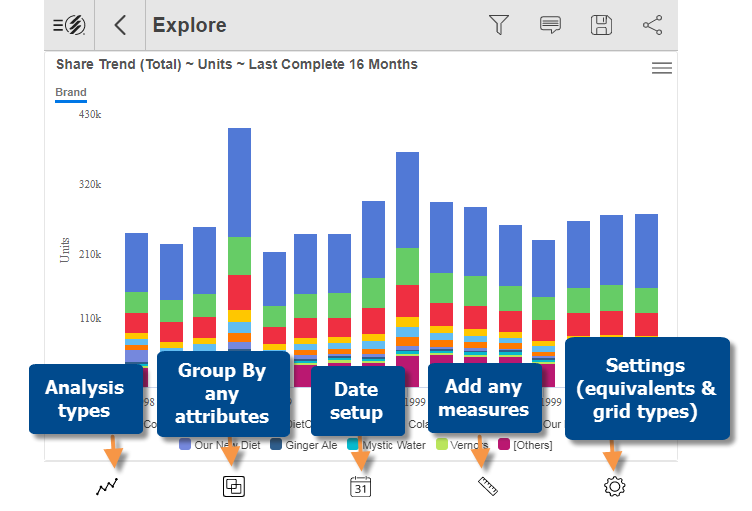Save using the floppy disk icon
This screenshot has width=752, height=511.
pos(601,25)
